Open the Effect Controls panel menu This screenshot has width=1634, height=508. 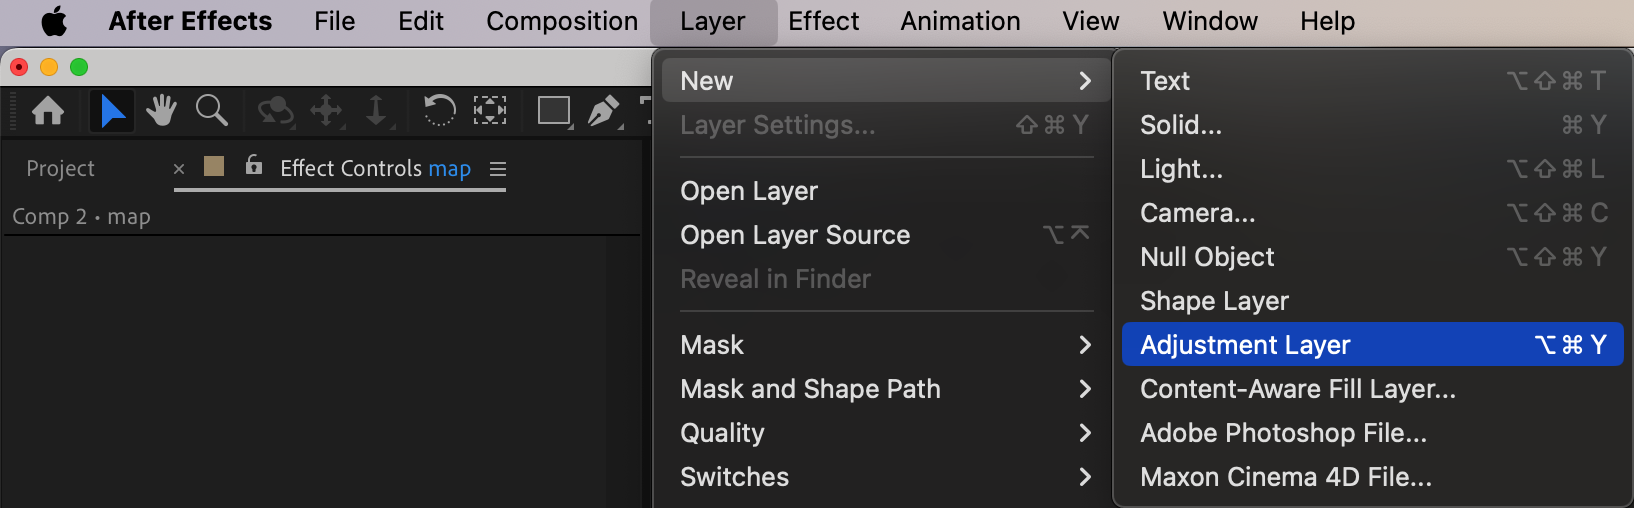(498, 169)
